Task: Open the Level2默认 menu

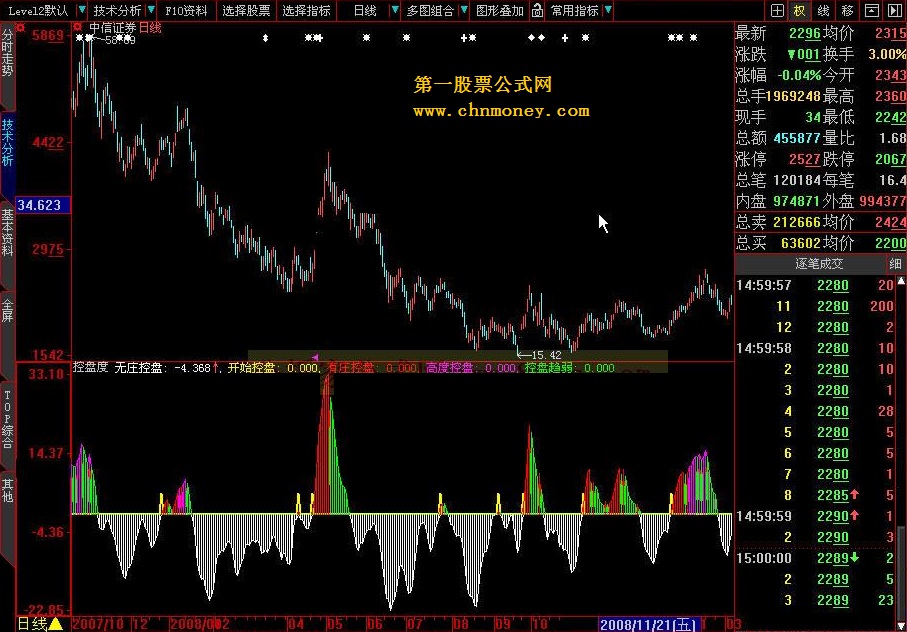Action: click(38, 10)
